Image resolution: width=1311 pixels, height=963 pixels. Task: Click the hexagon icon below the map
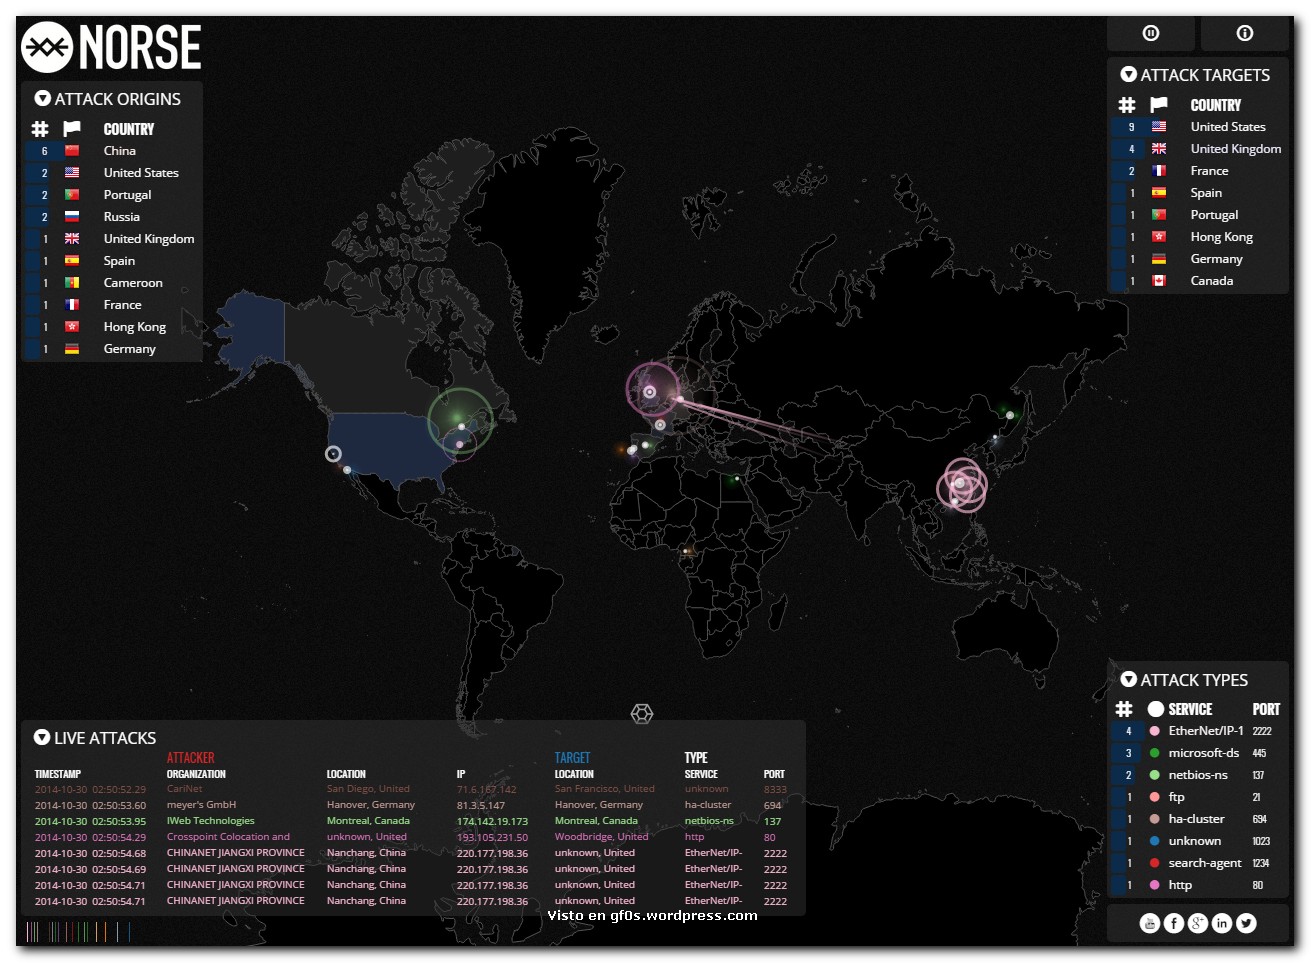pyautogui.click(x=642, y=713)
